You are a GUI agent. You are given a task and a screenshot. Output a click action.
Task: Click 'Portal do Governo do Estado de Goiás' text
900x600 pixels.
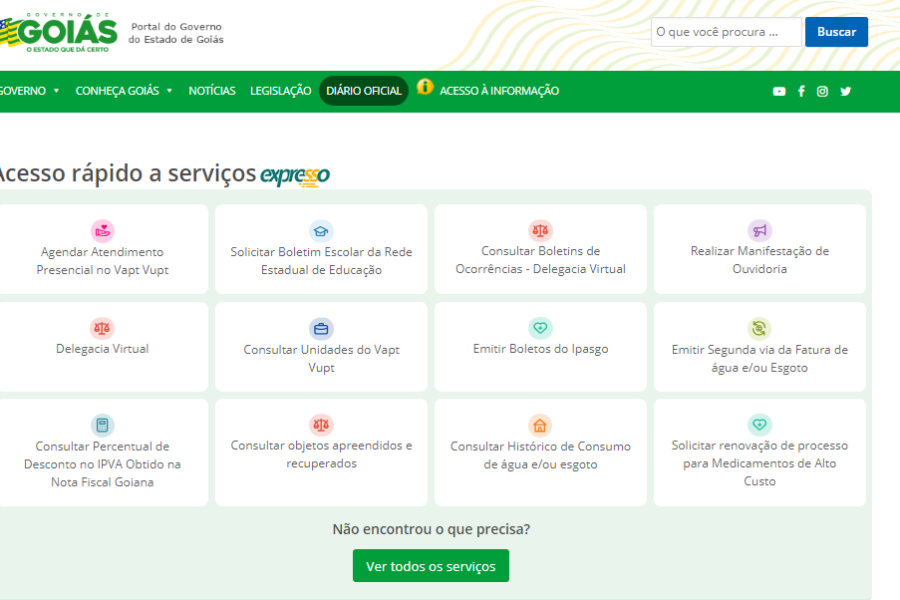coord(176,33)
